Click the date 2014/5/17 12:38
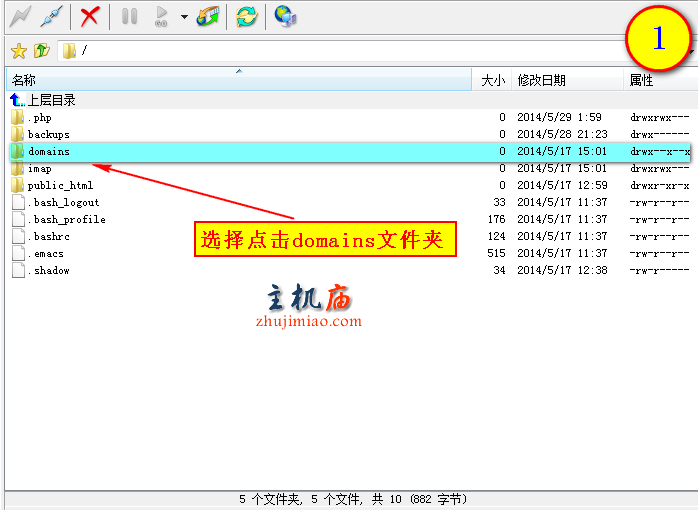 click(x=562, y=270)
